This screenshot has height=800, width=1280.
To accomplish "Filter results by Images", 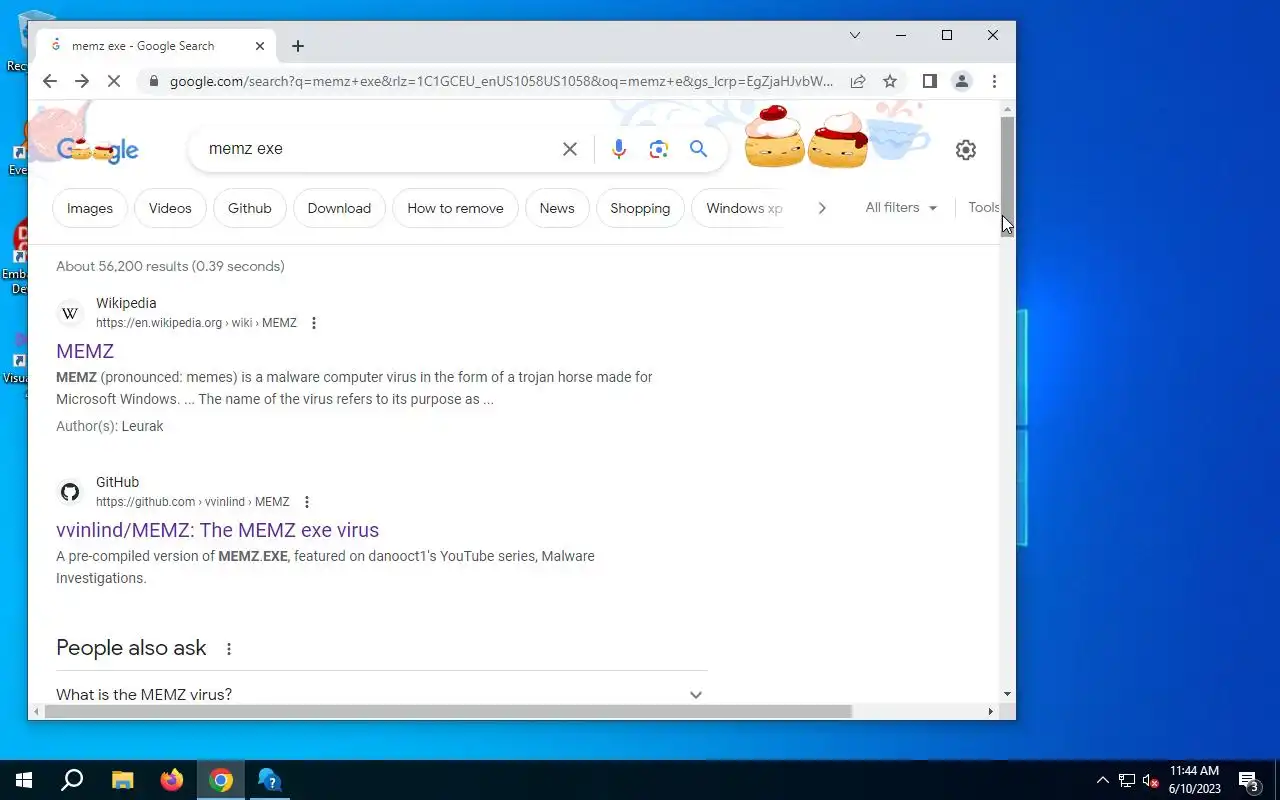I will (90, 208).
